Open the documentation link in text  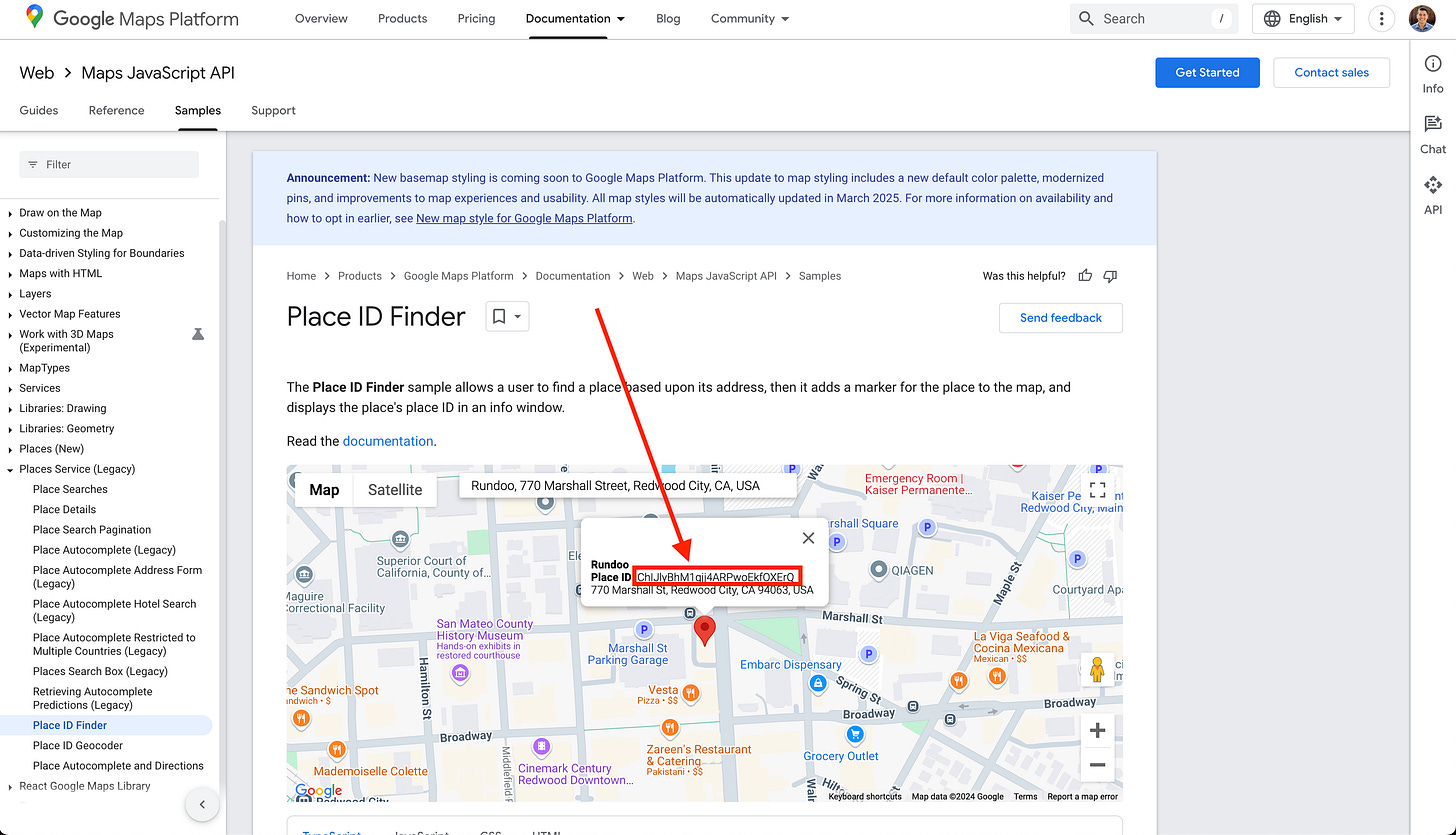point(388,441)
